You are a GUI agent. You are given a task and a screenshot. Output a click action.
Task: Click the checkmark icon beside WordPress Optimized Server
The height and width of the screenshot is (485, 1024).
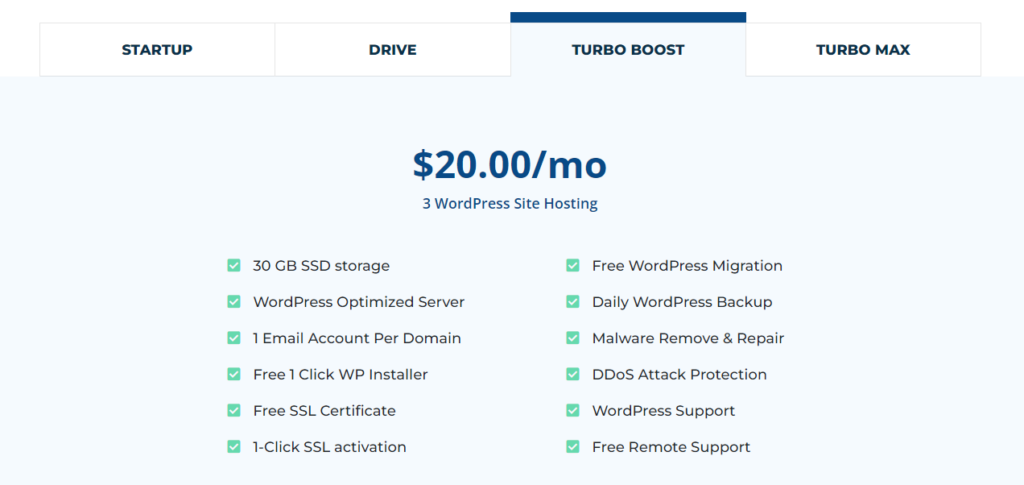234,302
